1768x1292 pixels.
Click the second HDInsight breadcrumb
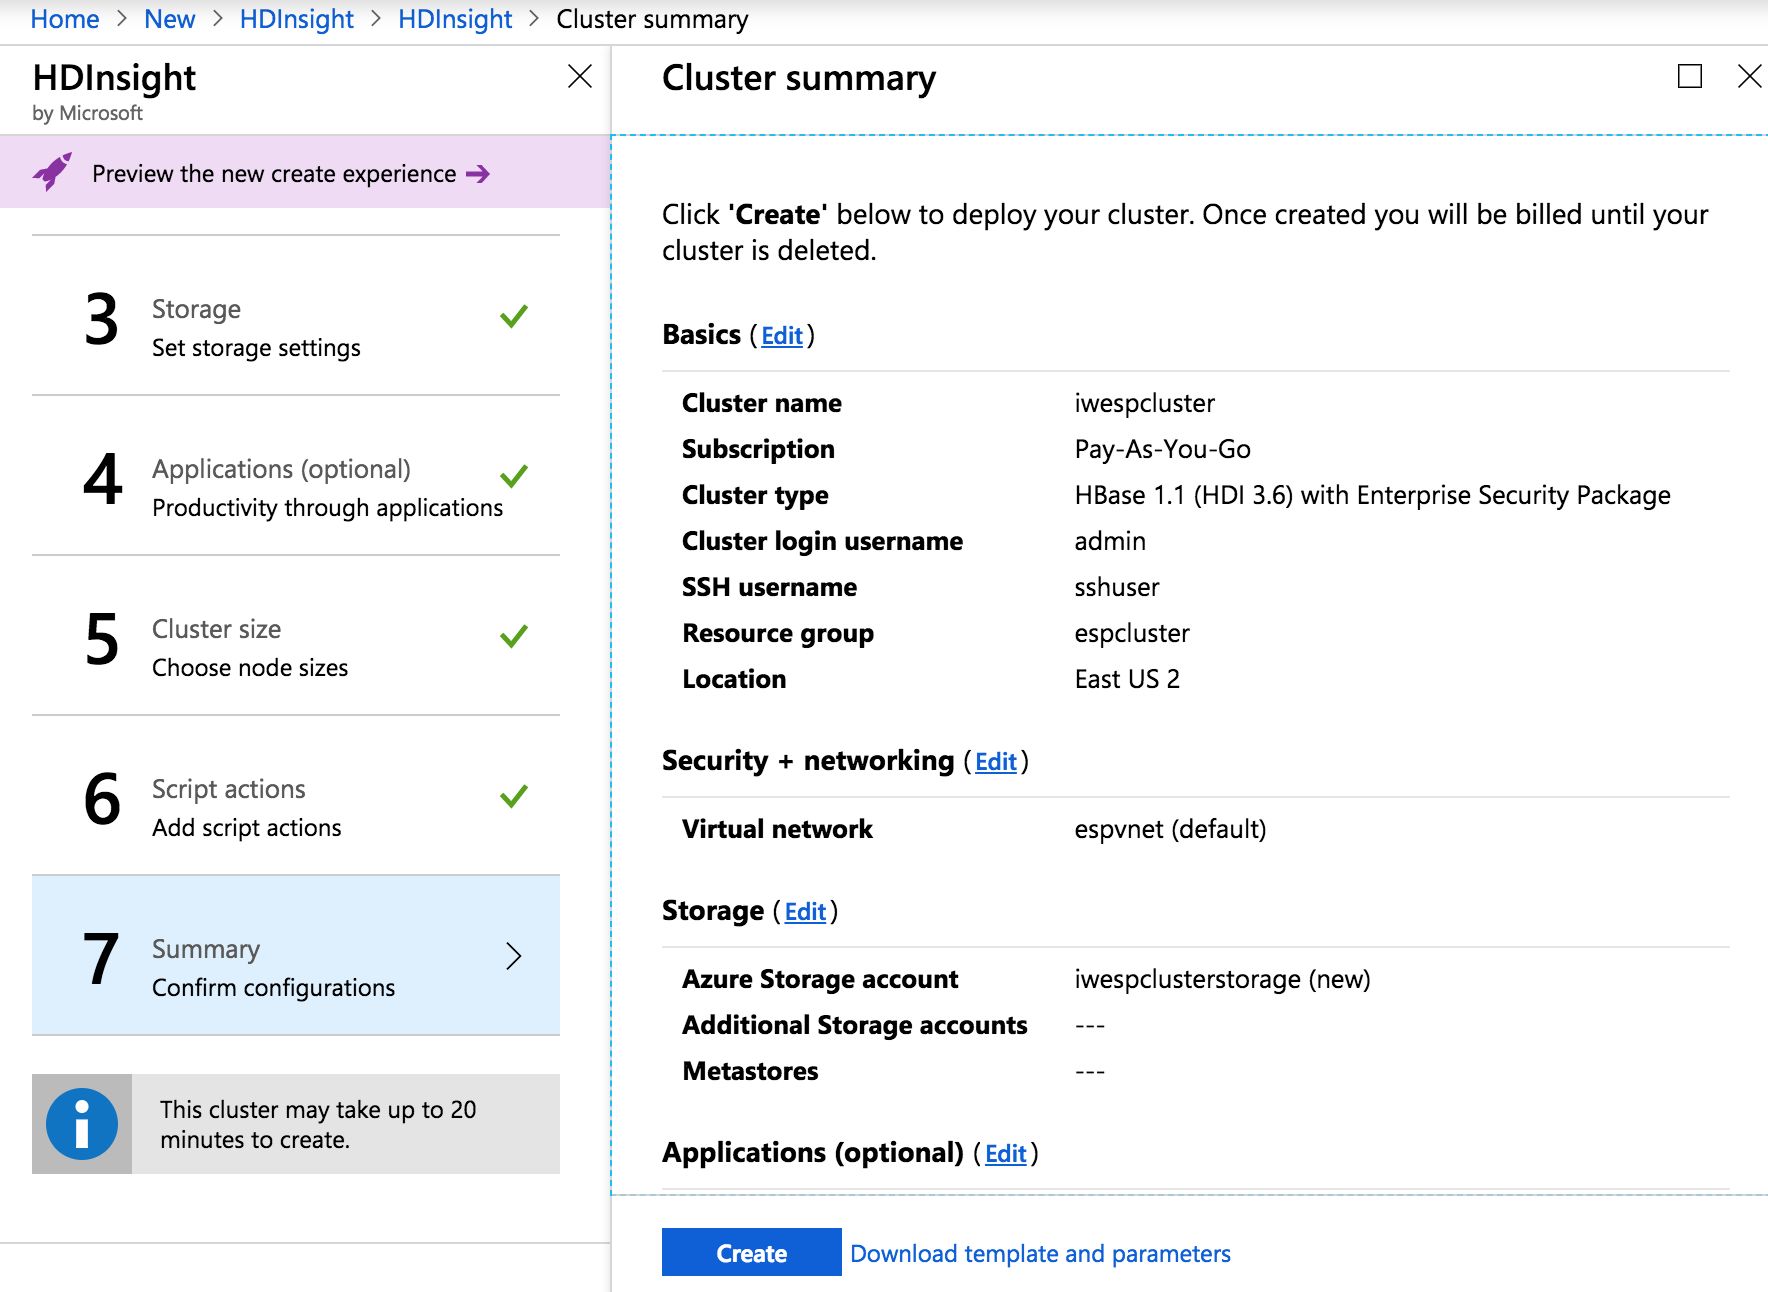455,19
